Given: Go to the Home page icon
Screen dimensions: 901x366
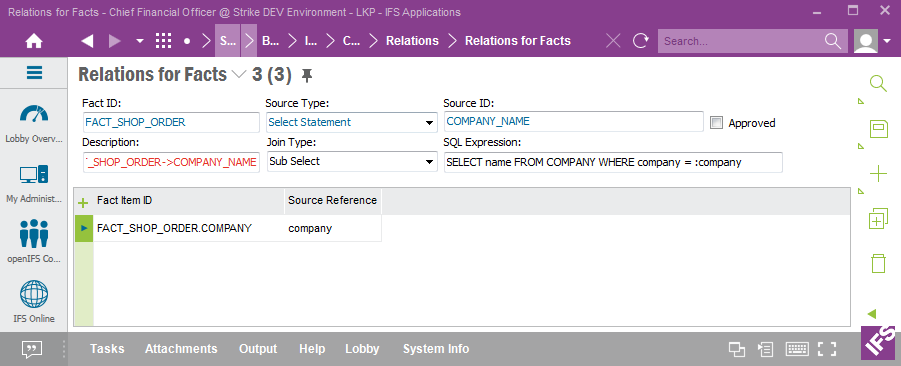Looking at the screenshot, I should pyautogui.click(x=34, y=41).
